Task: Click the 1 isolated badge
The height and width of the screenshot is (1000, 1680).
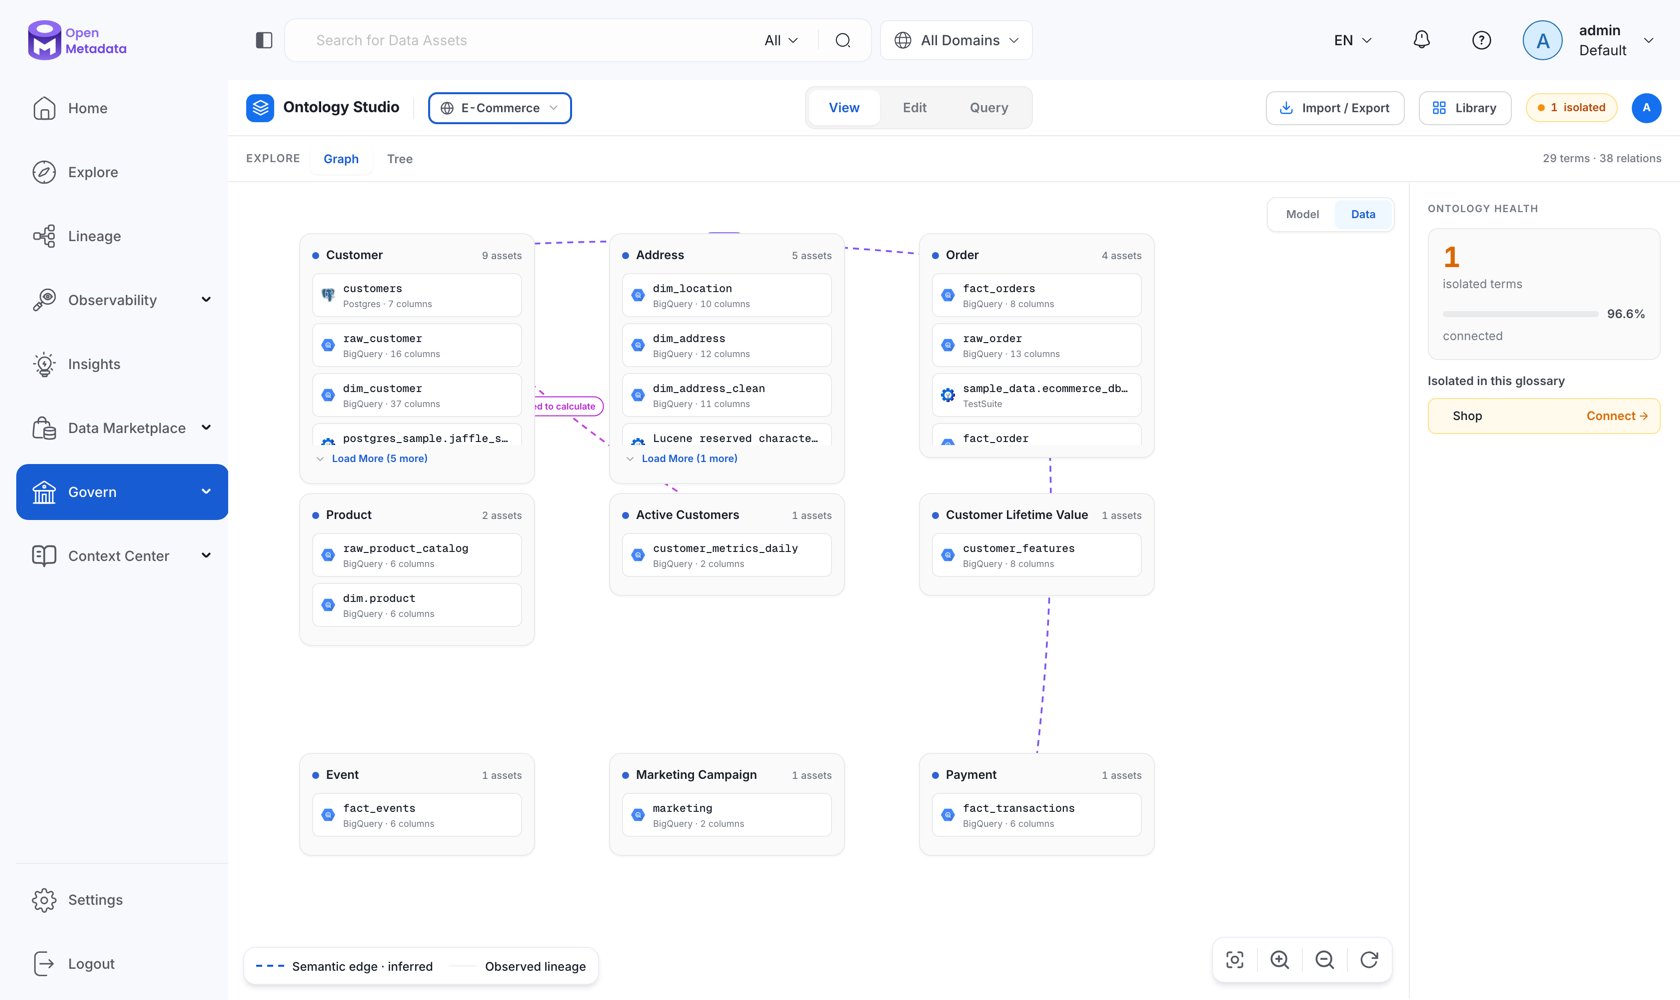Action: 1571,108
